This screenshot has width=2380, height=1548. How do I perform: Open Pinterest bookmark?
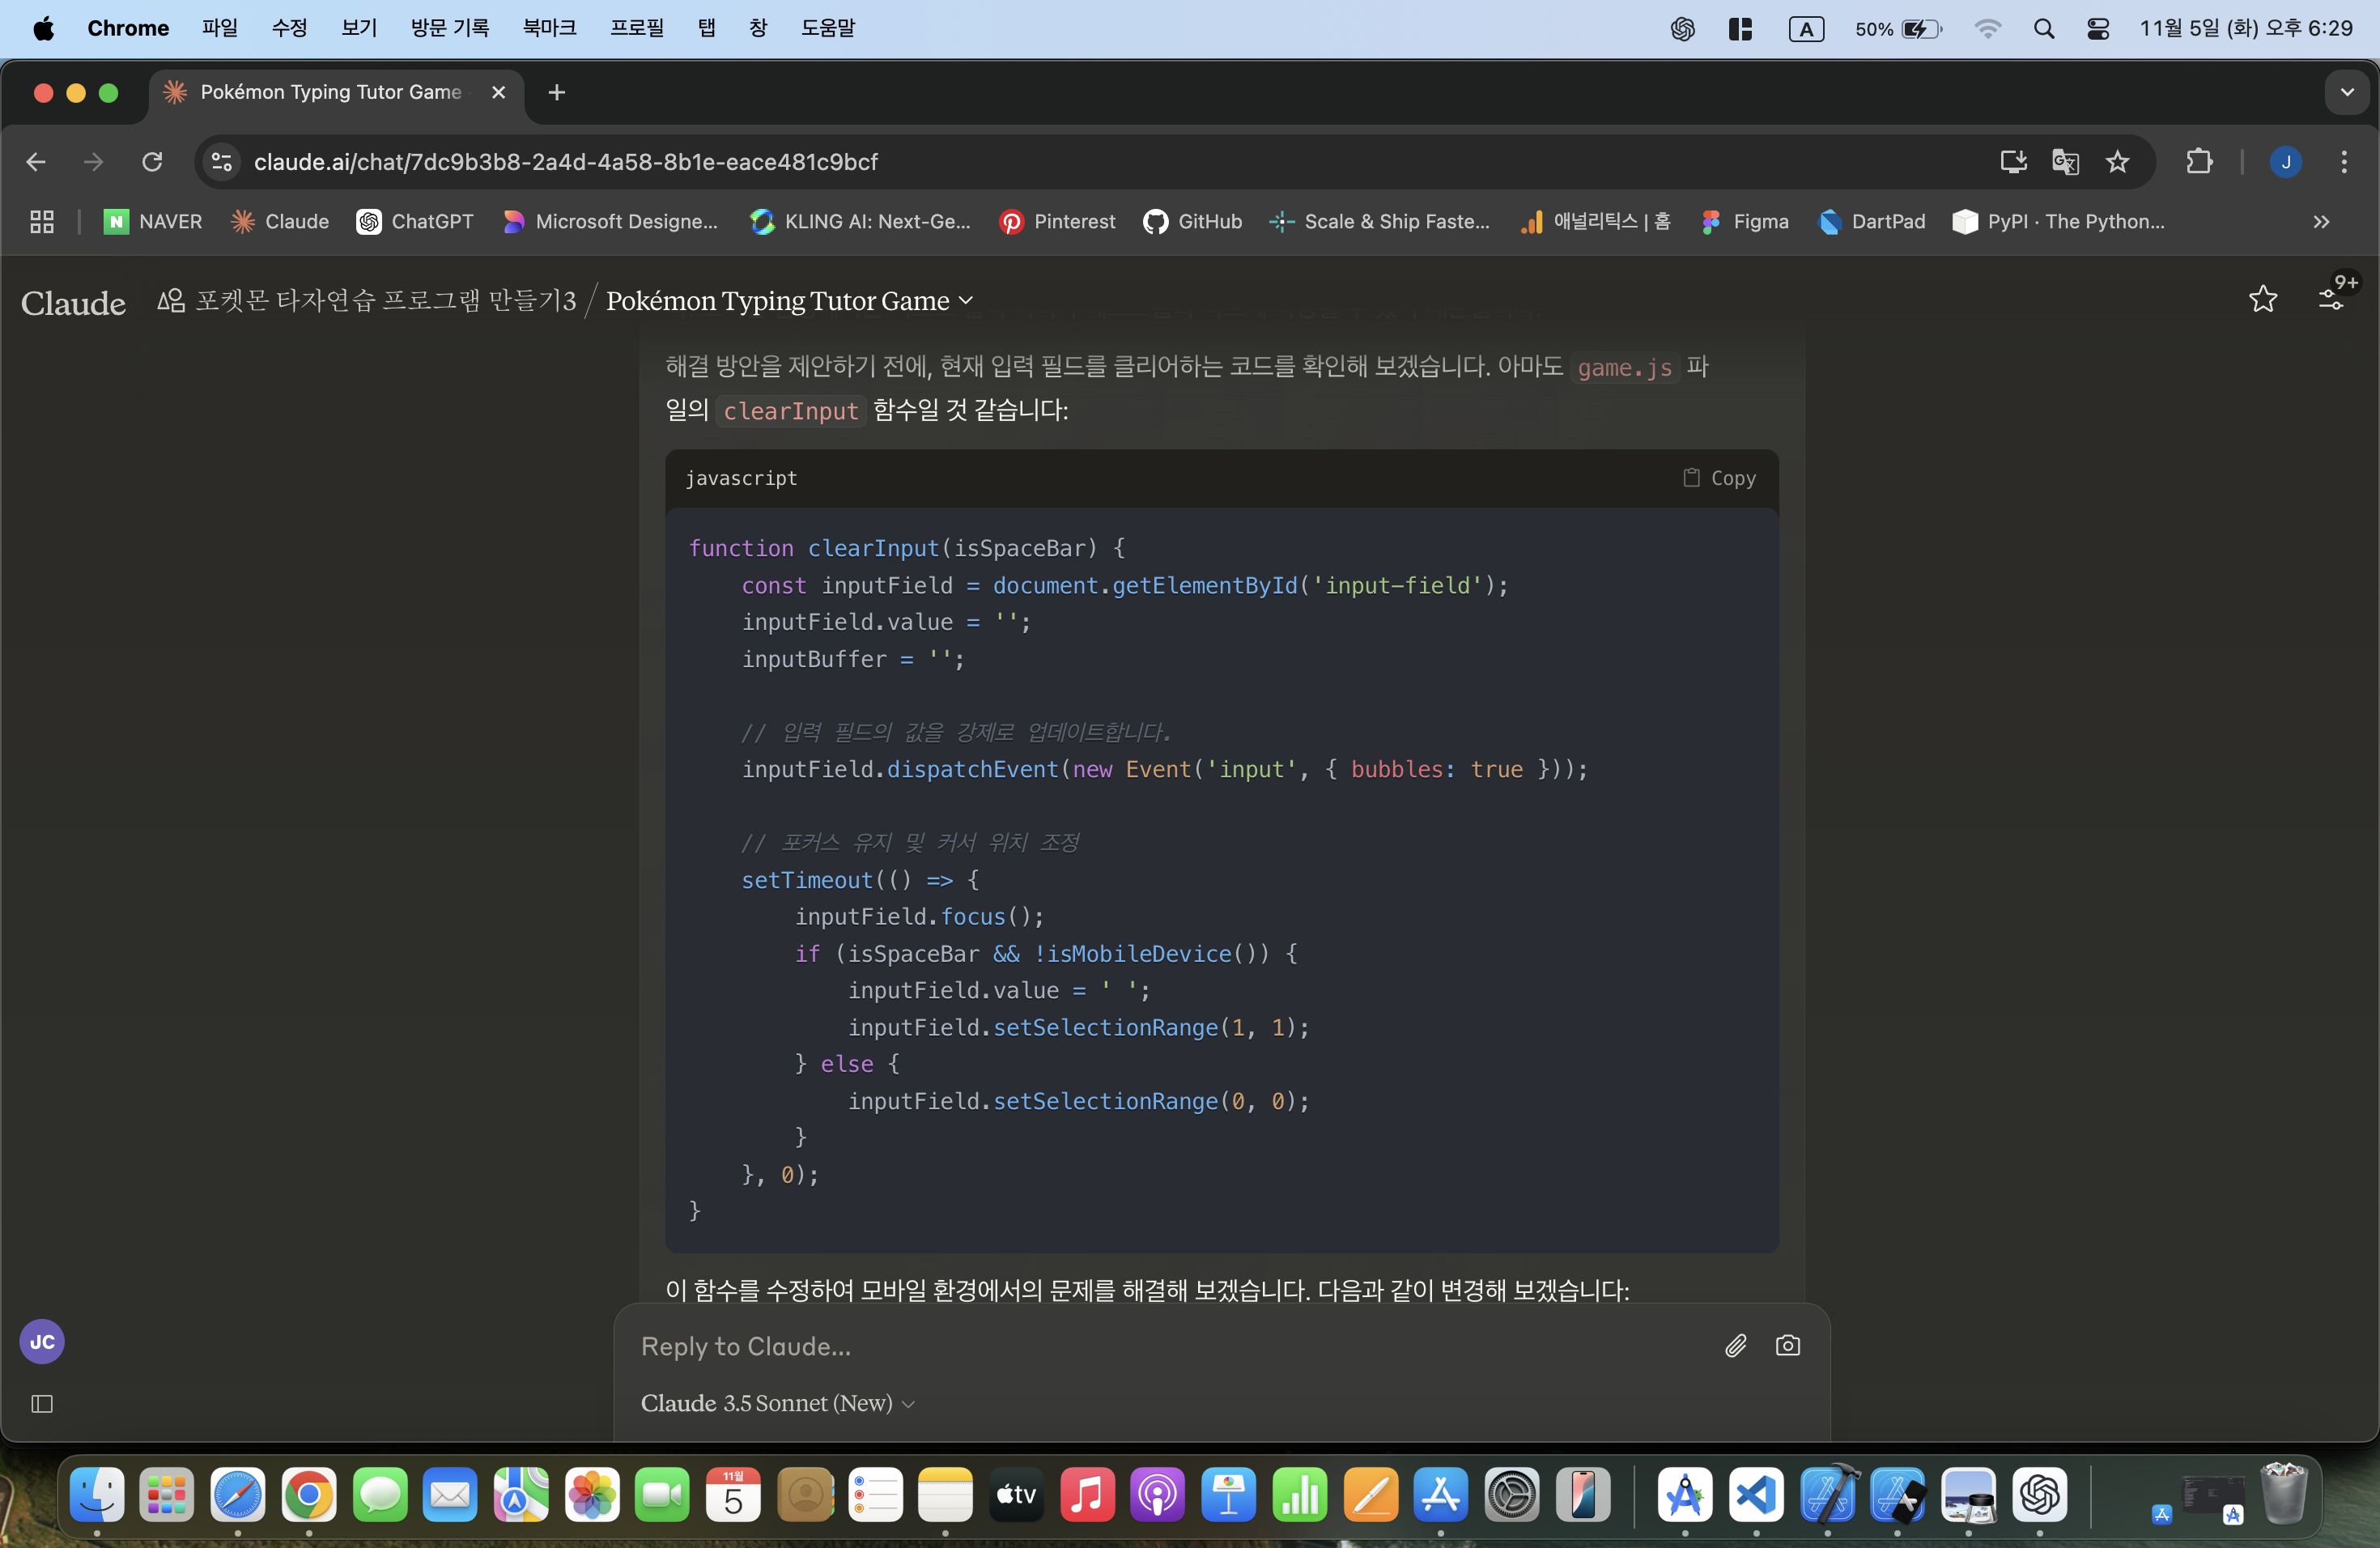tap(1057, 222)
